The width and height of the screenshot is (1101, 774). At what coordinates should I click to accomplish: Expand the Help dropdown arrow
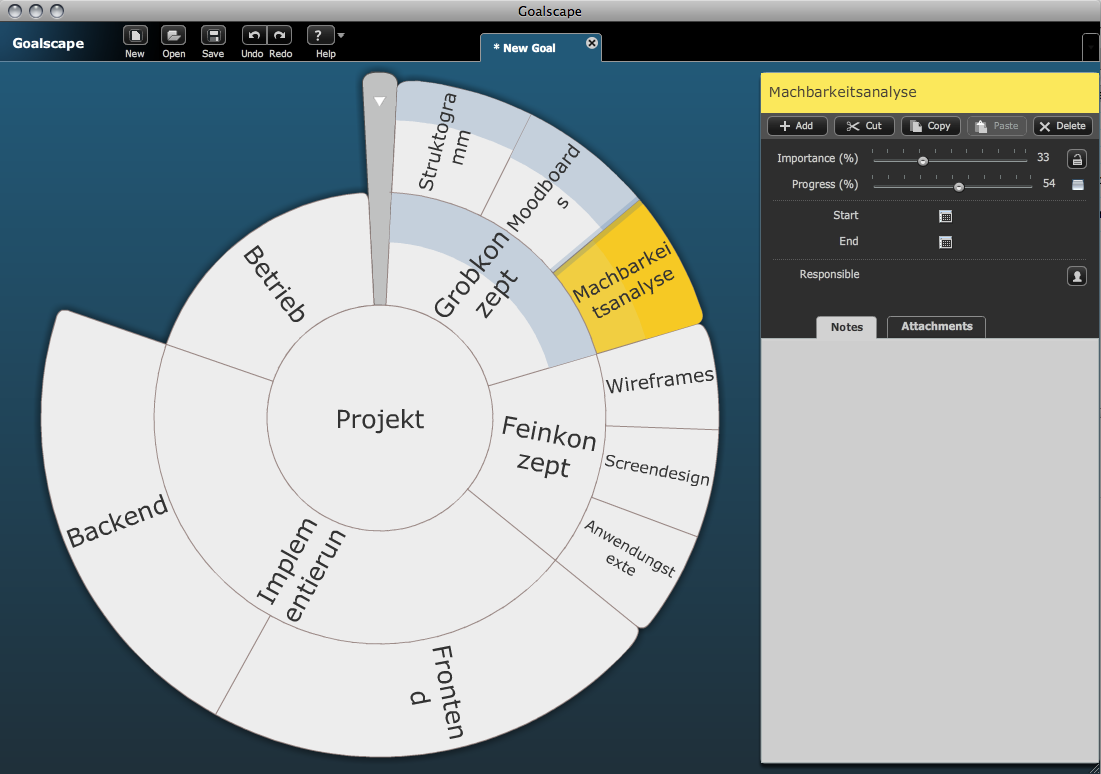(x=342, y=35)
